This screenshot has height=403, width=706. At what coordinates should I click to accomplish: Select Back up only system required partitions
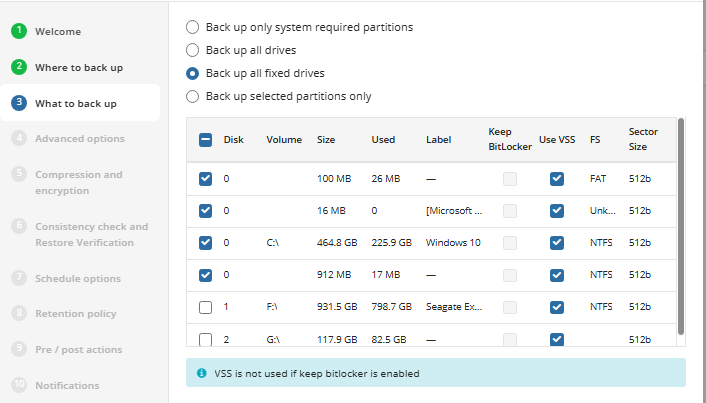click(x=192, y=27)
